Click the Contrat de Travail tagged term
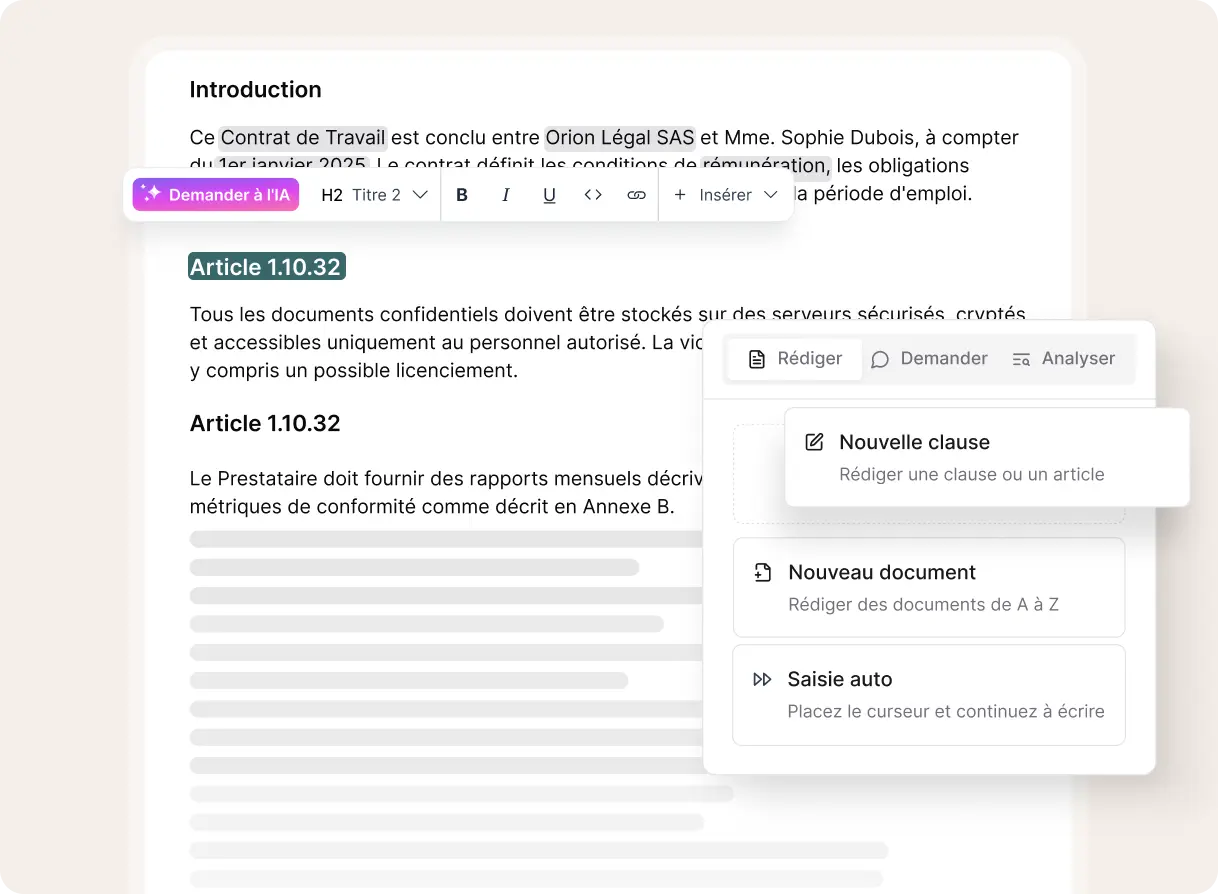The height and width of the screenshot is (894, 1218). (x=303, y=138)
